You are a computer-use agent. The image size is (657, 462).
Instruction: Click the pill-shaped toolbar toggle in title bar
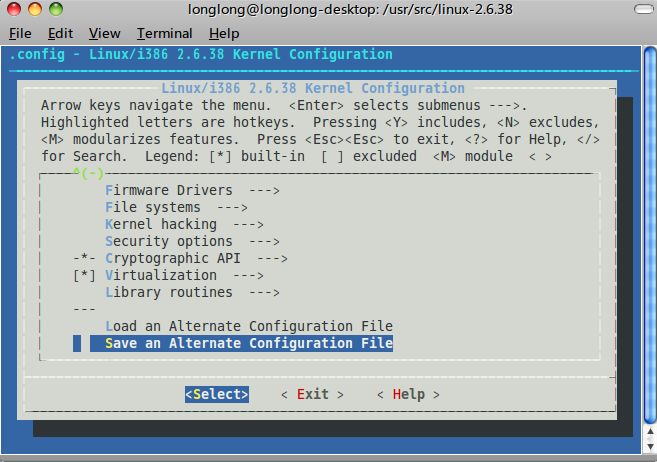[644, 9]
